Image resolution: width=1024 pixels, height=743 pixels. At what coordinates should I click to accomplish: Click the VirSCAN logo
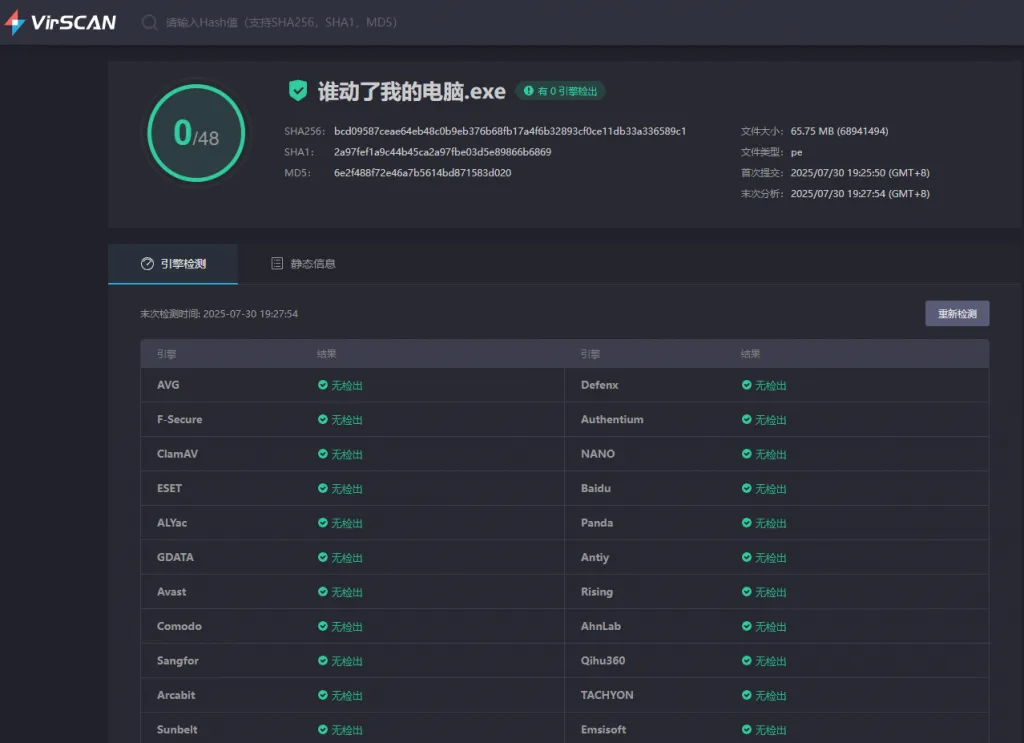(60, 22)
